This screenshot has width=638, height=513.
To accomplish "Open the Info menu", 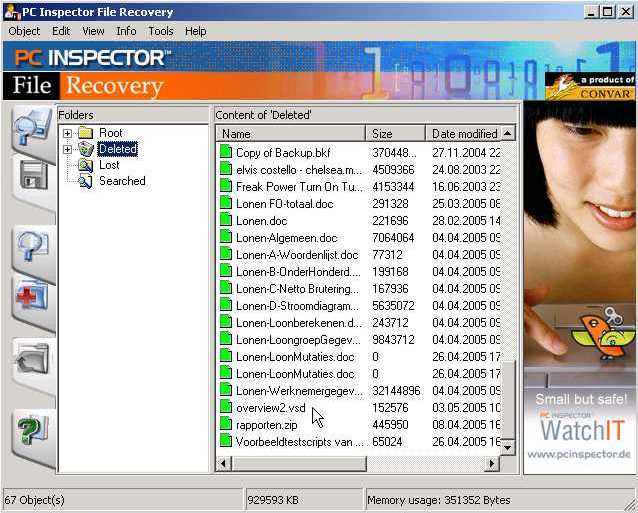I will pyautogui.click(x=126, y=31).
